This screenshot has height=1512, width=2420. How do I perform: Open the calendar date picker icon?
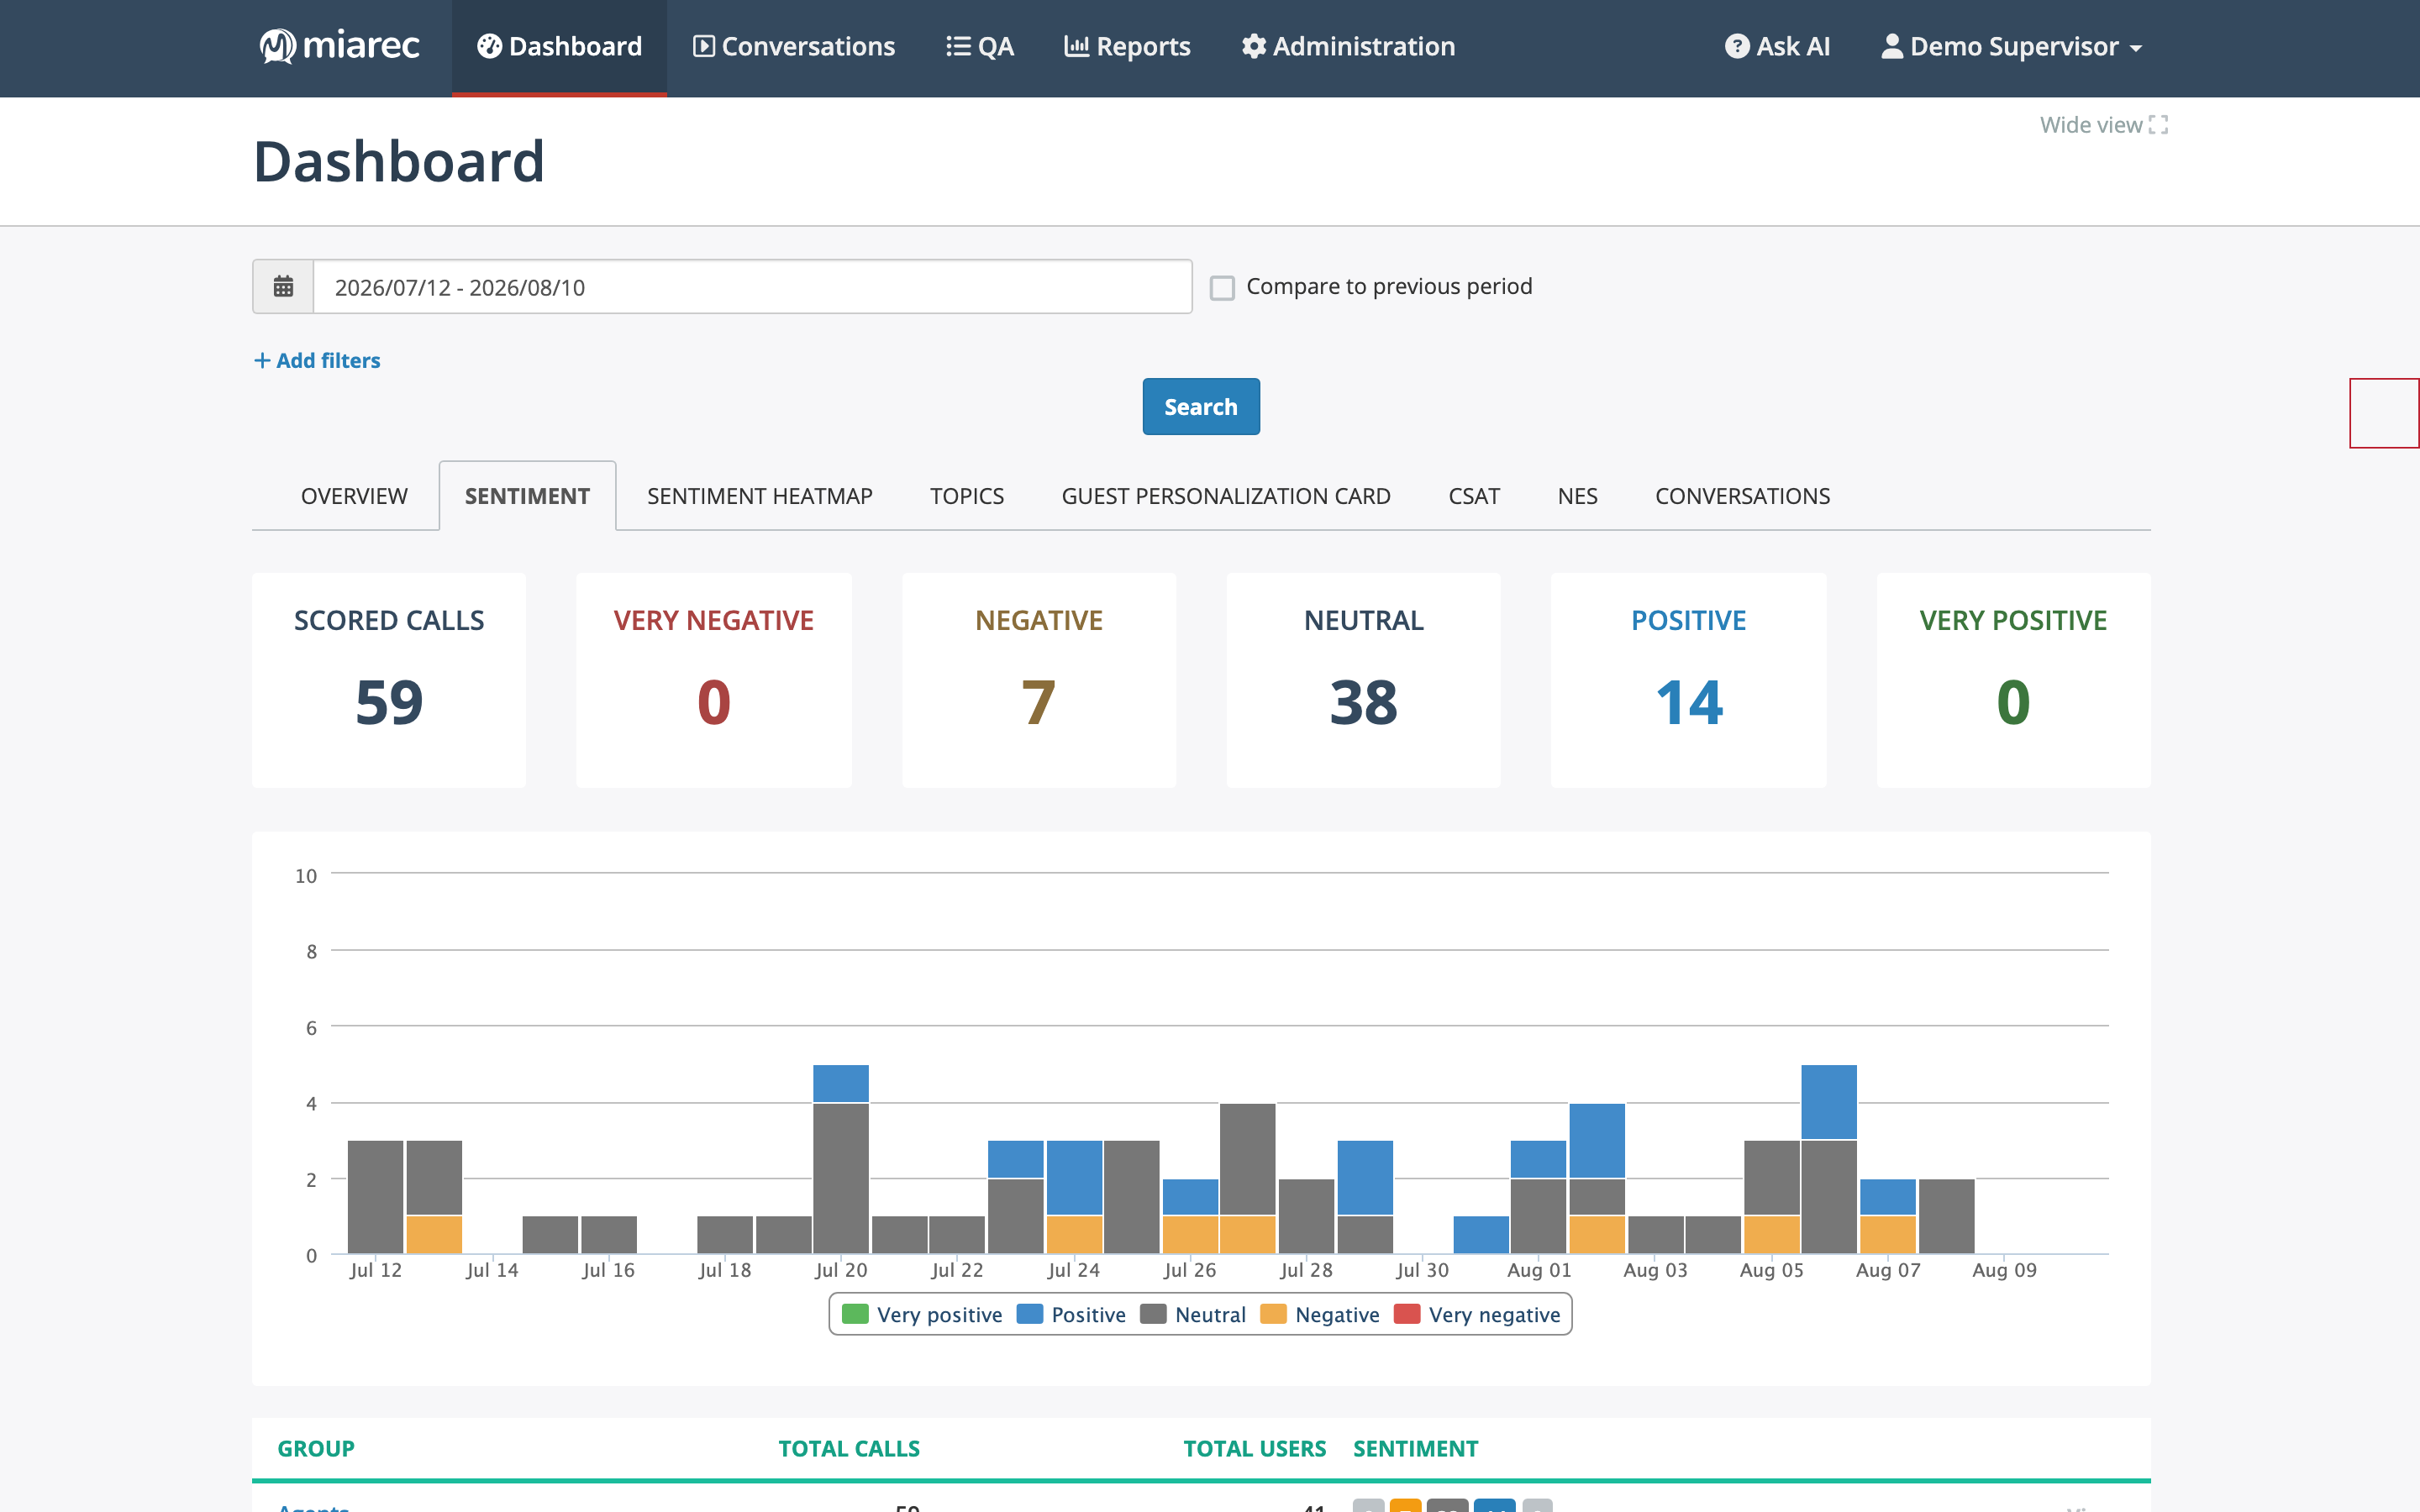[x=284, y=287]
